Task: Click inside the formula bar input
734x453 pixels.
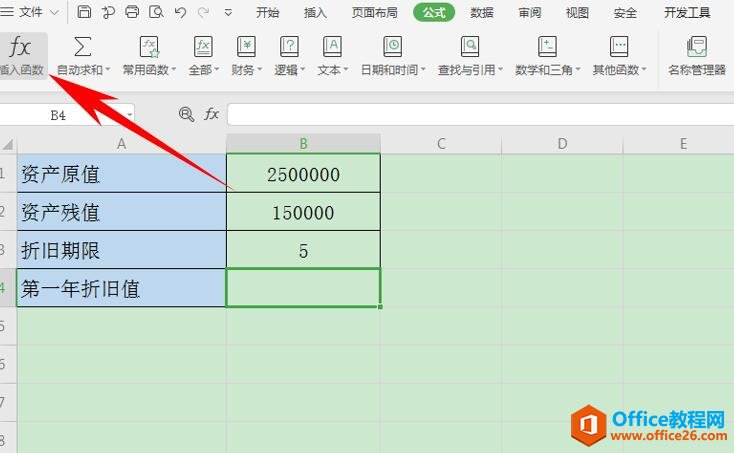Action: click(x=480, y=114)
